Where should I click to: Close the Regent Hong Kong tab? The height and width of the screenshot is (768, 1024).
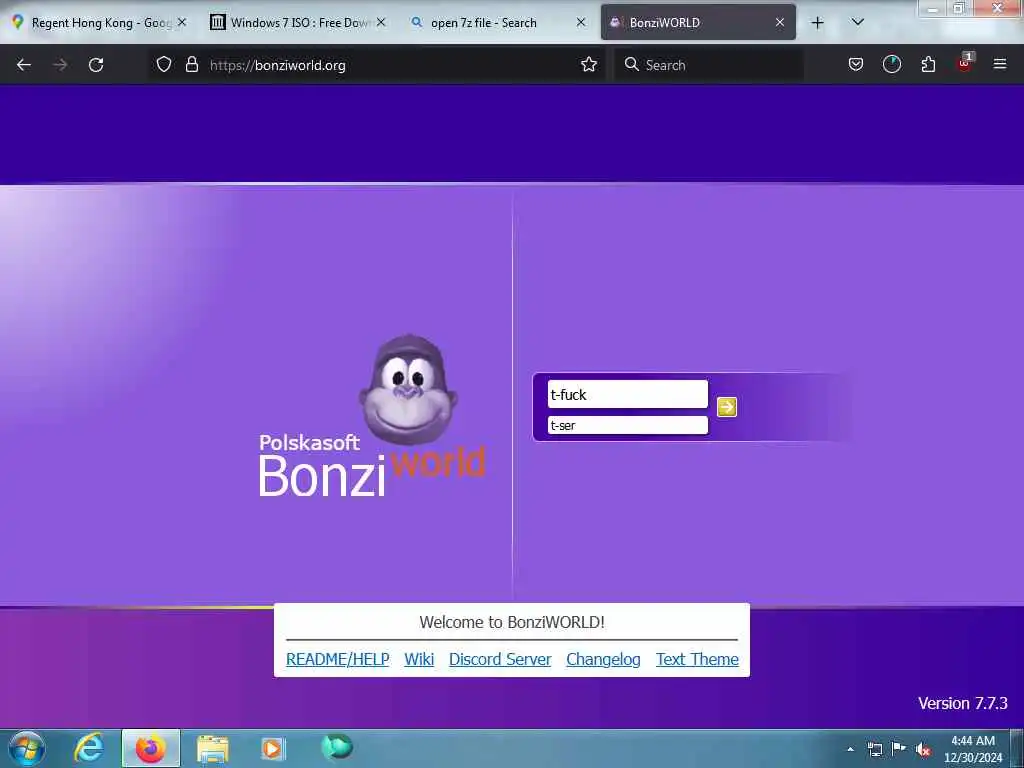pyautogui.click(x=182, y=22)
